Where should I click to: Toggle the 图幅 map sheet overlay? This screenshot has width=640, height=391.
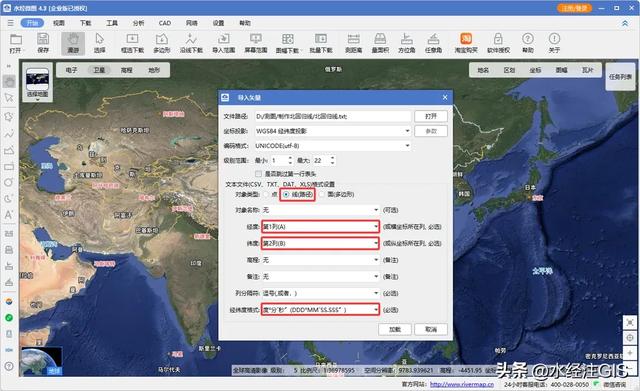tap(562, 70)
